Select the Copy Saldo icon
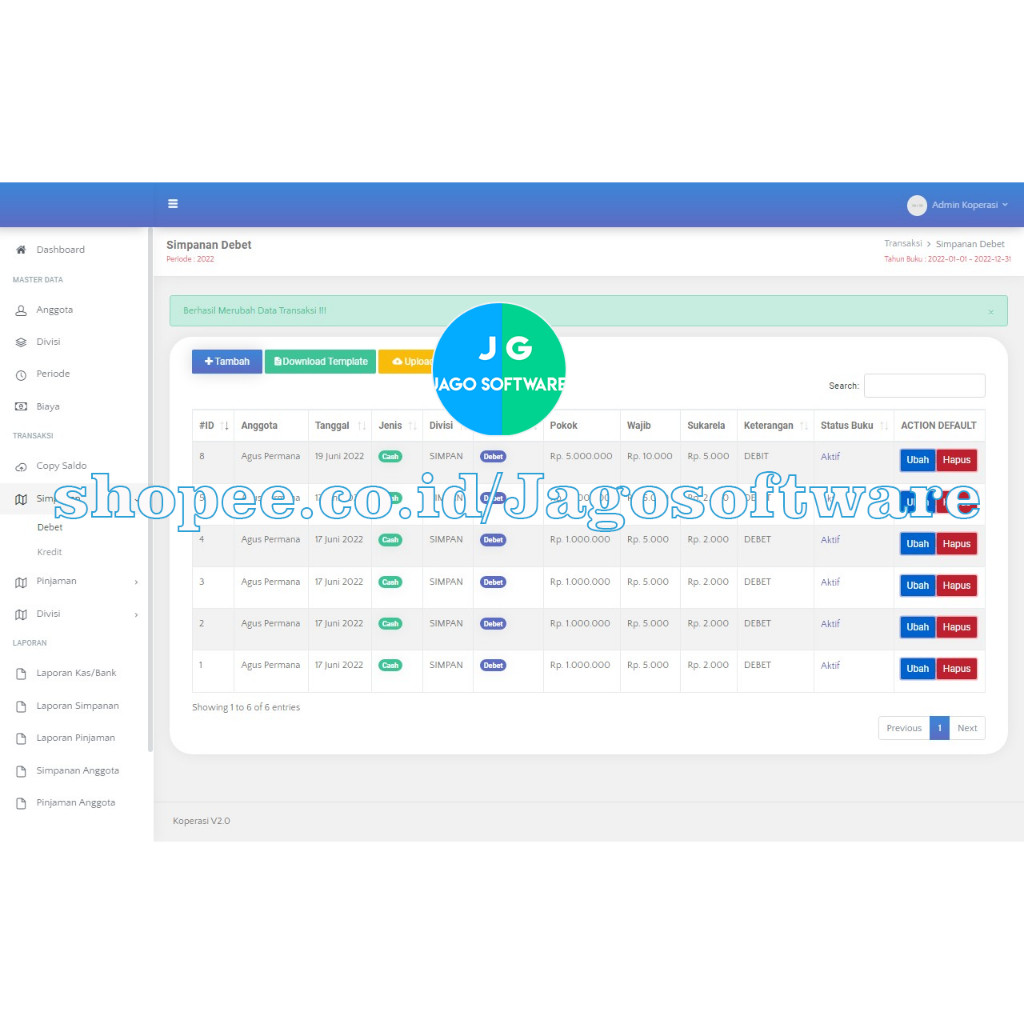 [x=20, y=466]
